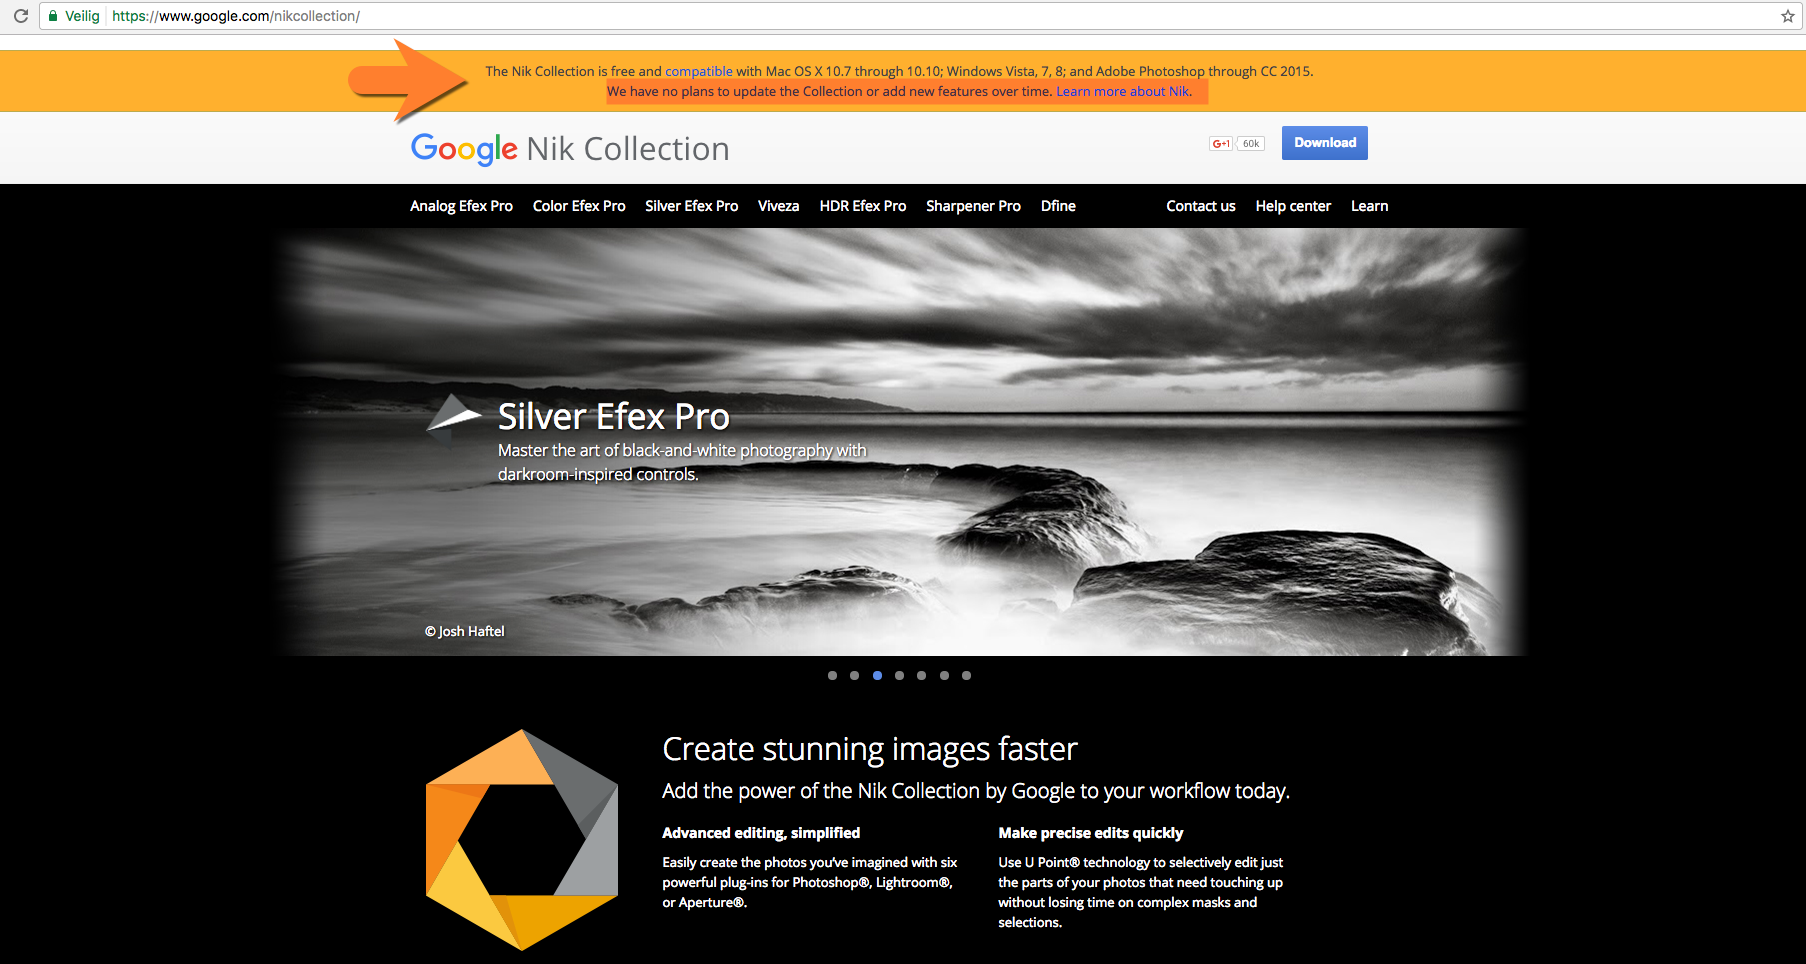The width and height of the screenshot is (1806, 964).
Task: Reload the page with the refresh icon
Action: [x=20, y=16]
